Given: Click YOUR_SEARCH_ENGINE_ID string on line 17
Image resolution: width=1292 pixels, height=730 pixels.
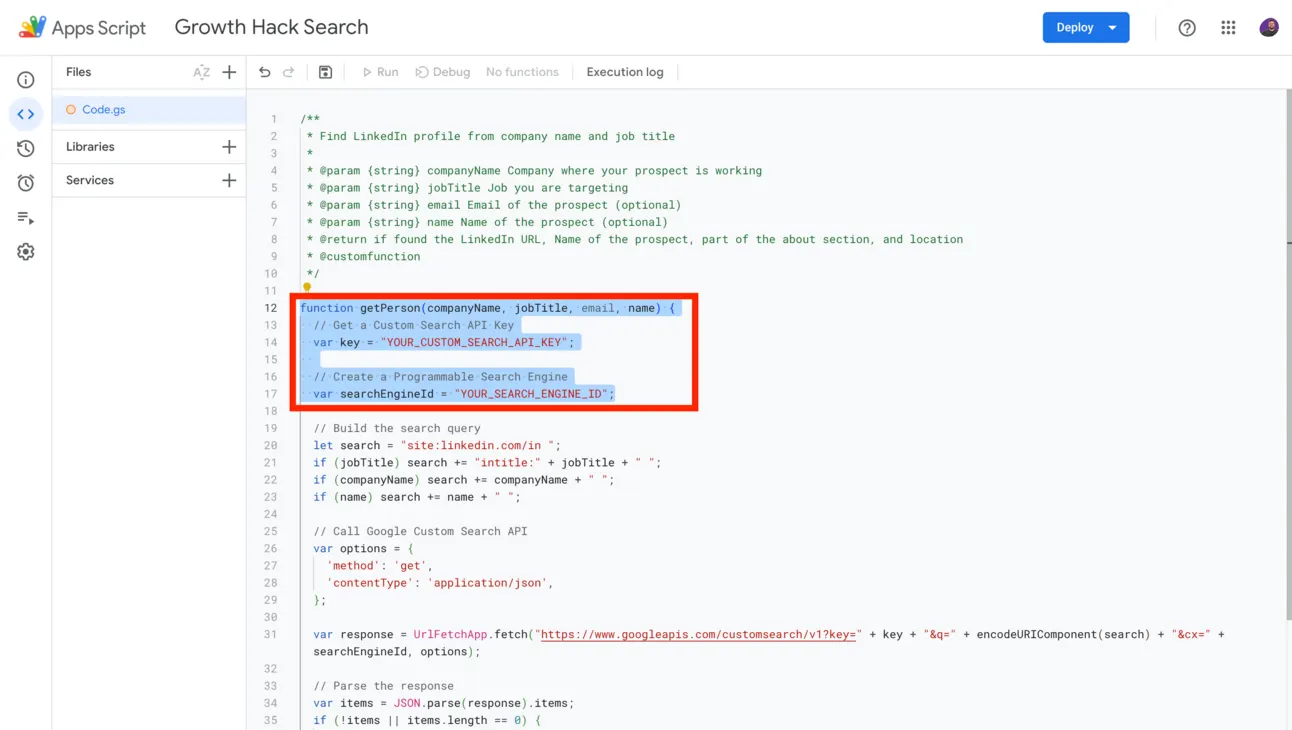Looking at the screenshot, I should (x=531, y=394).
